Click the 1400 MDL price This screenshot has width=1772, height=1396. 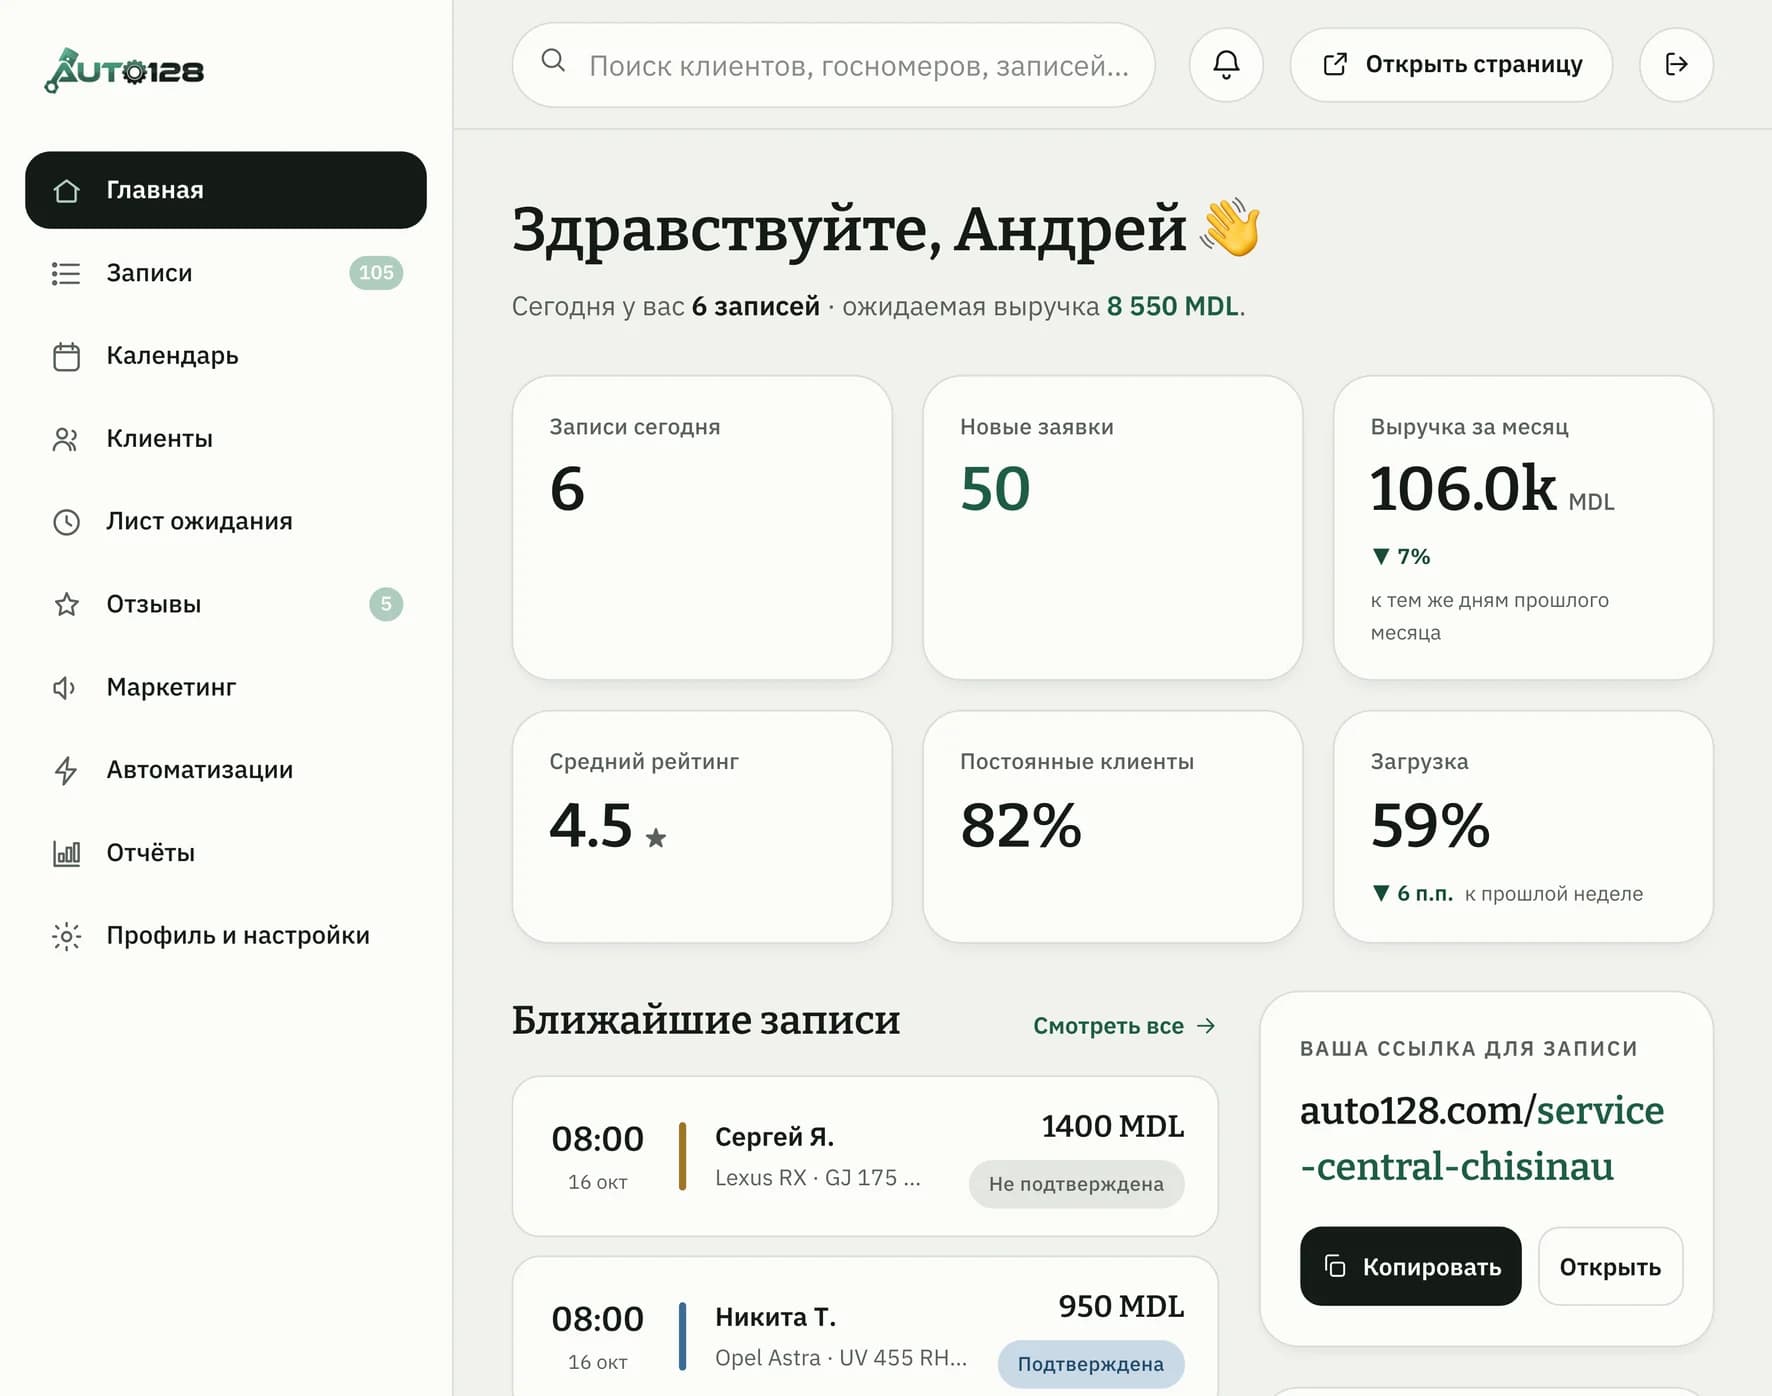point(1113,1126)
